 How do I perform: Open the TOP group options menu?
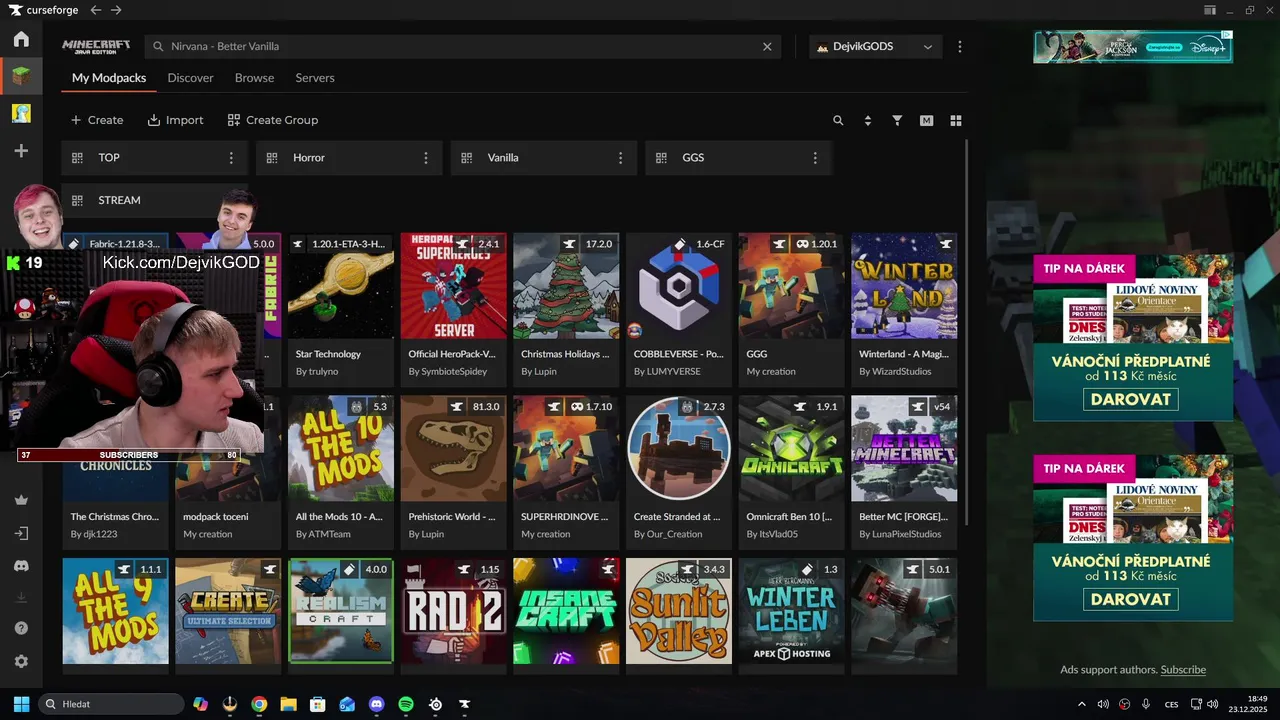(231, 158)
